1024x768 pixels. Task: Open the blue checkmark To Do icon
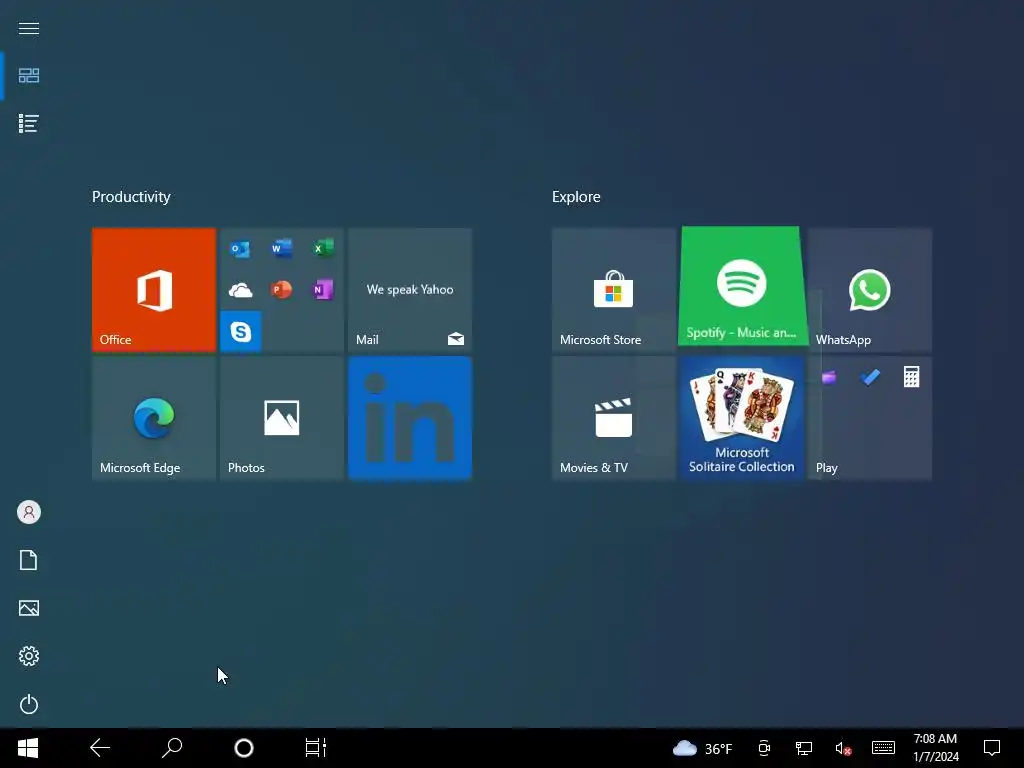[870, 377]
